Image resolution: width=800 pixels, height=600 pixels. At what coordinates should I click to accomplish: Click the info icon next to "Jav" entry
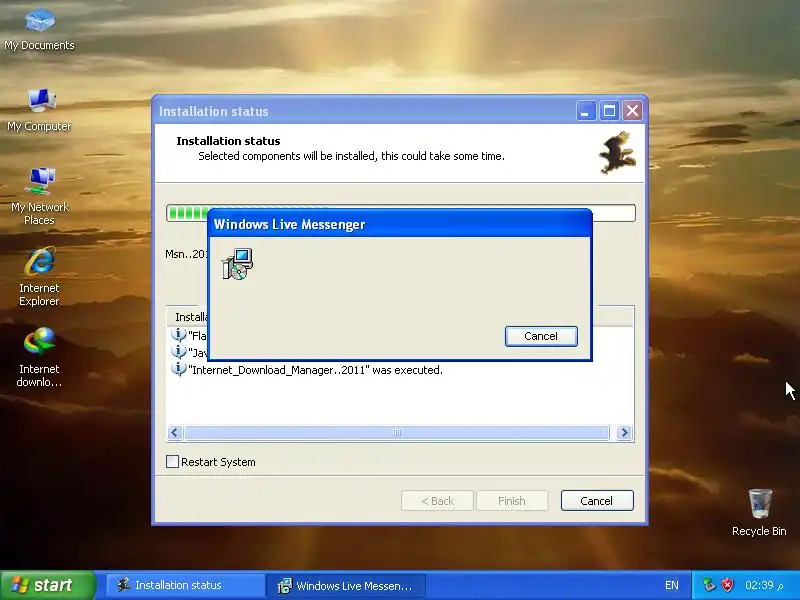pos(178,352)
